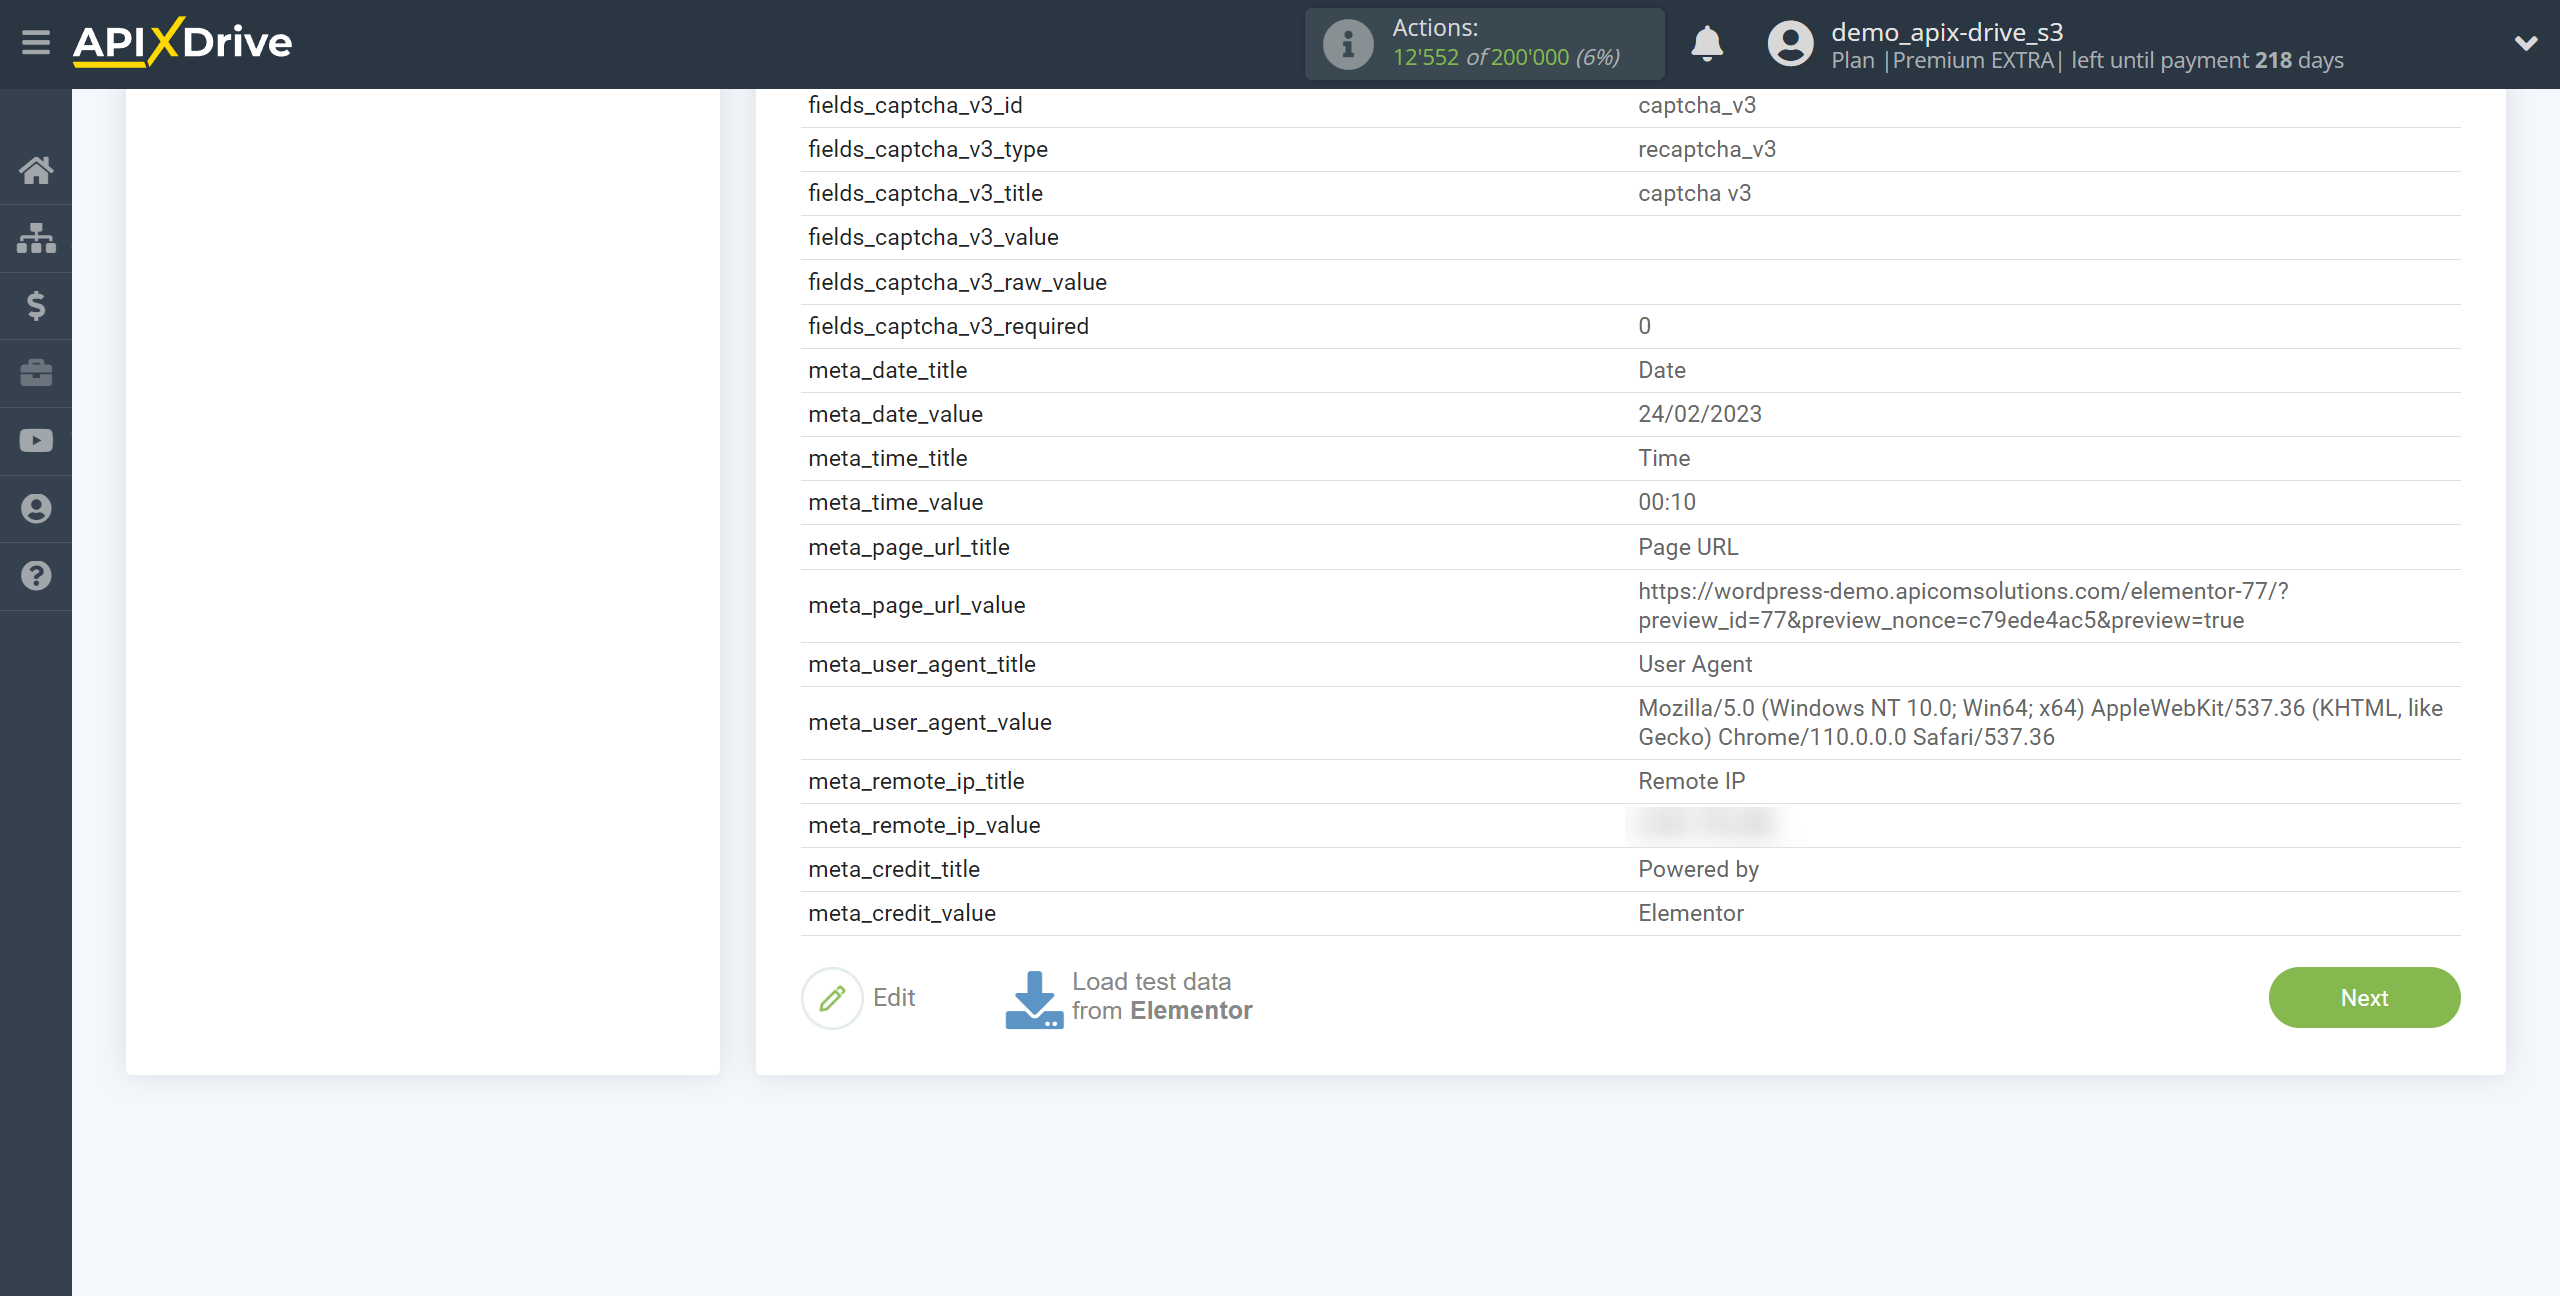Screen dimensions: 2560x1296
Task: Click the download test data icon
Action: (x=1034, y=999)
